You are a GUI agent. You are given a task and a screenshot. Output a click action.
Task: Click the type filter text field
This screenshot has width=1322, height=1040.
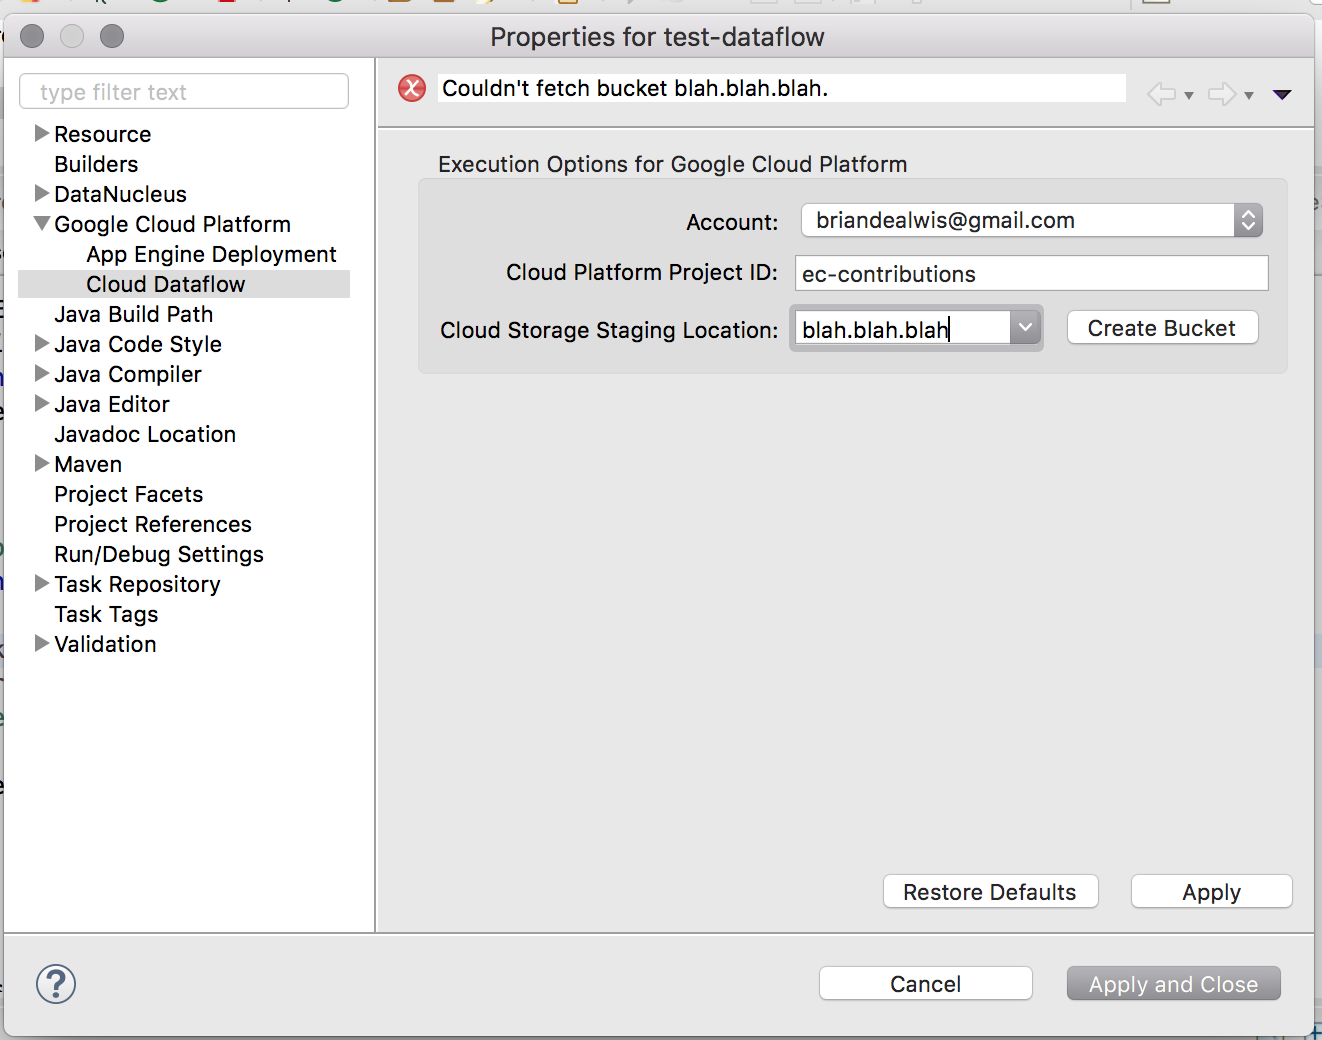tap(184, 91)
